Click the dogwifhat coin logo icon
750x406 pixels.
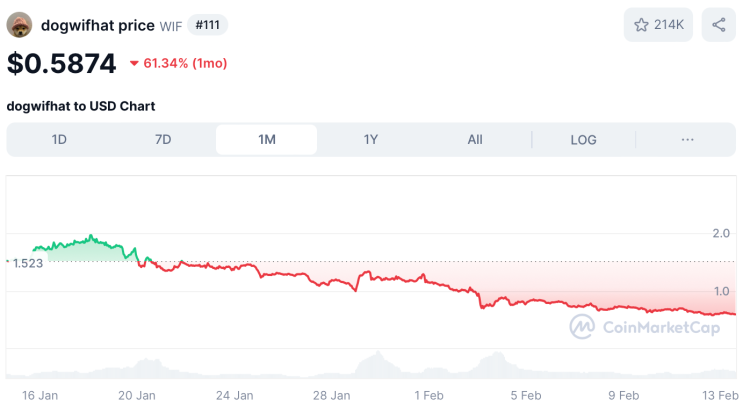[x=19, y=25]
